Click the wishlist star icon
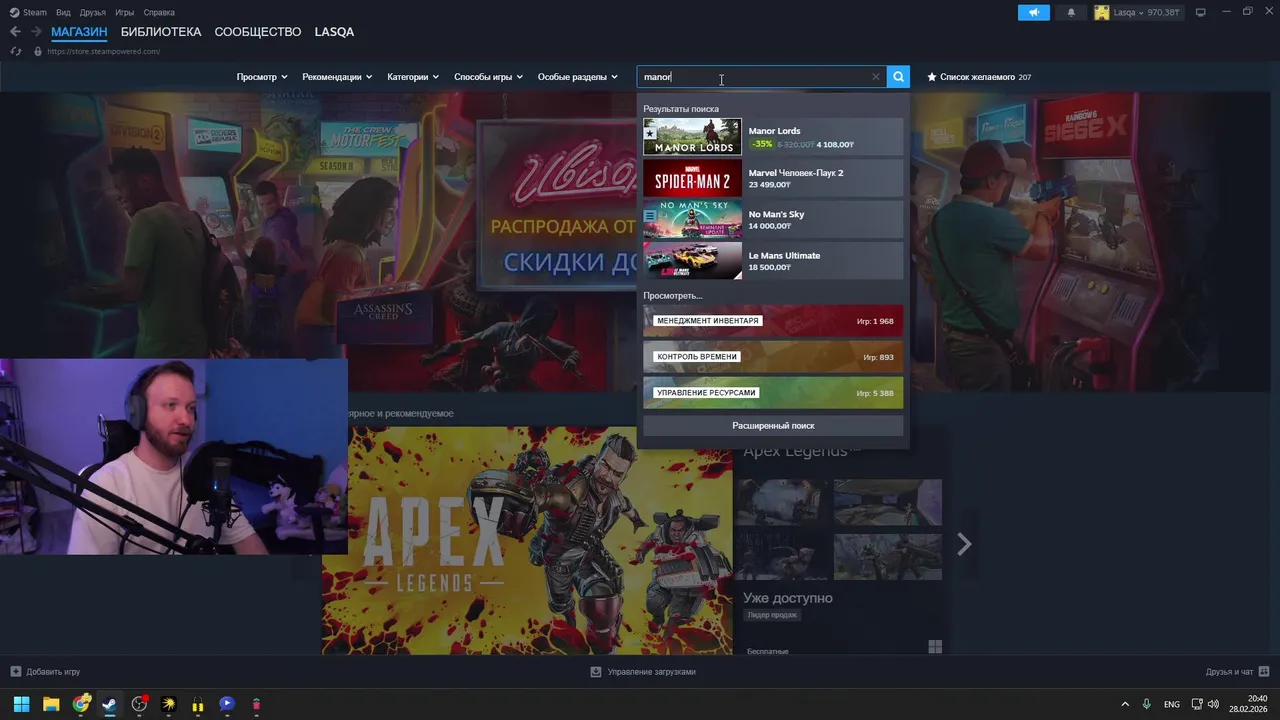The image size is (1280, 720). pos(932,77)
